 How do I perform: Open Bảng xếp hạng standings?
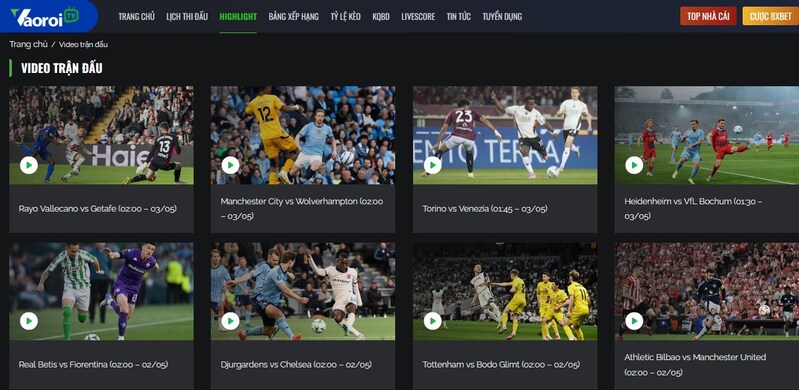[x=294, y=16]
